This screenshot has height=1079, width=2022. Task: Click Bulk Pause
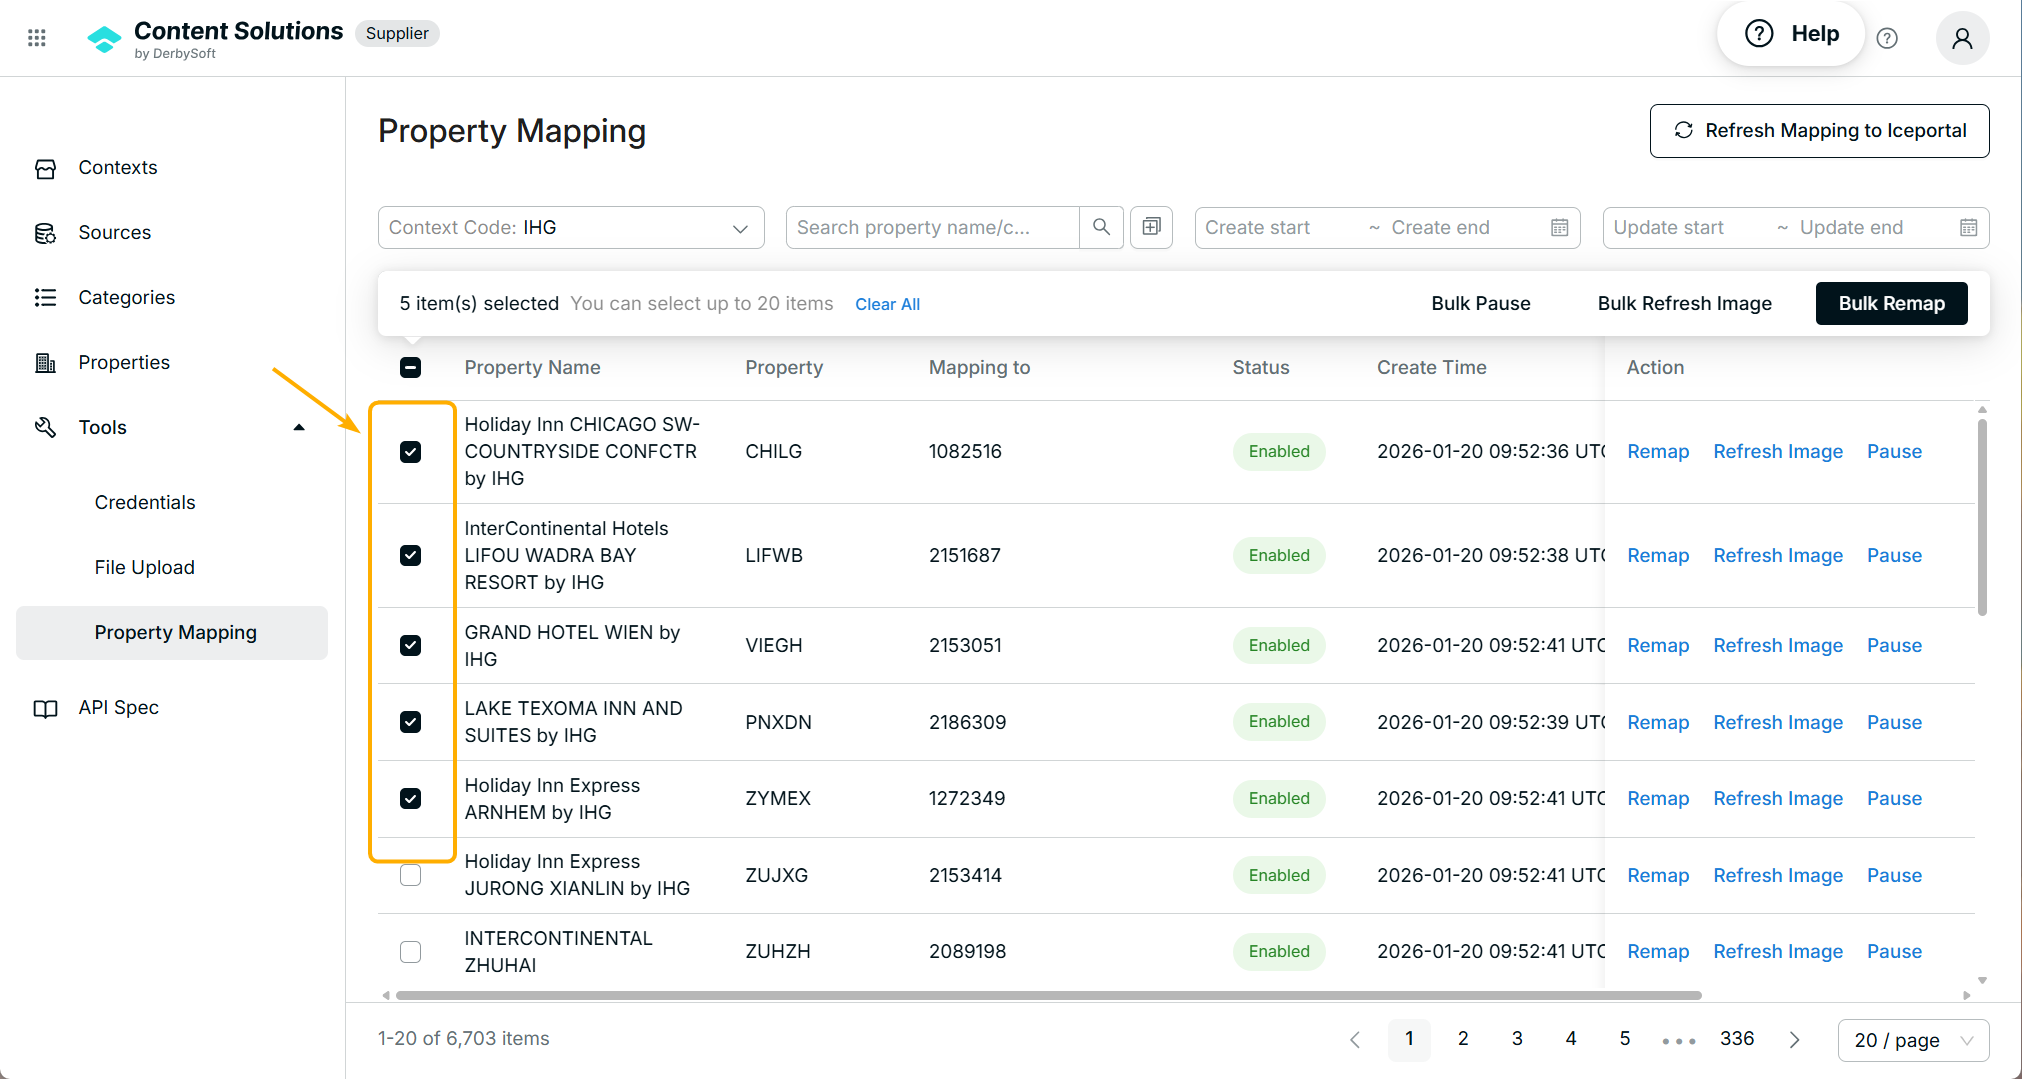(1480, 304)
